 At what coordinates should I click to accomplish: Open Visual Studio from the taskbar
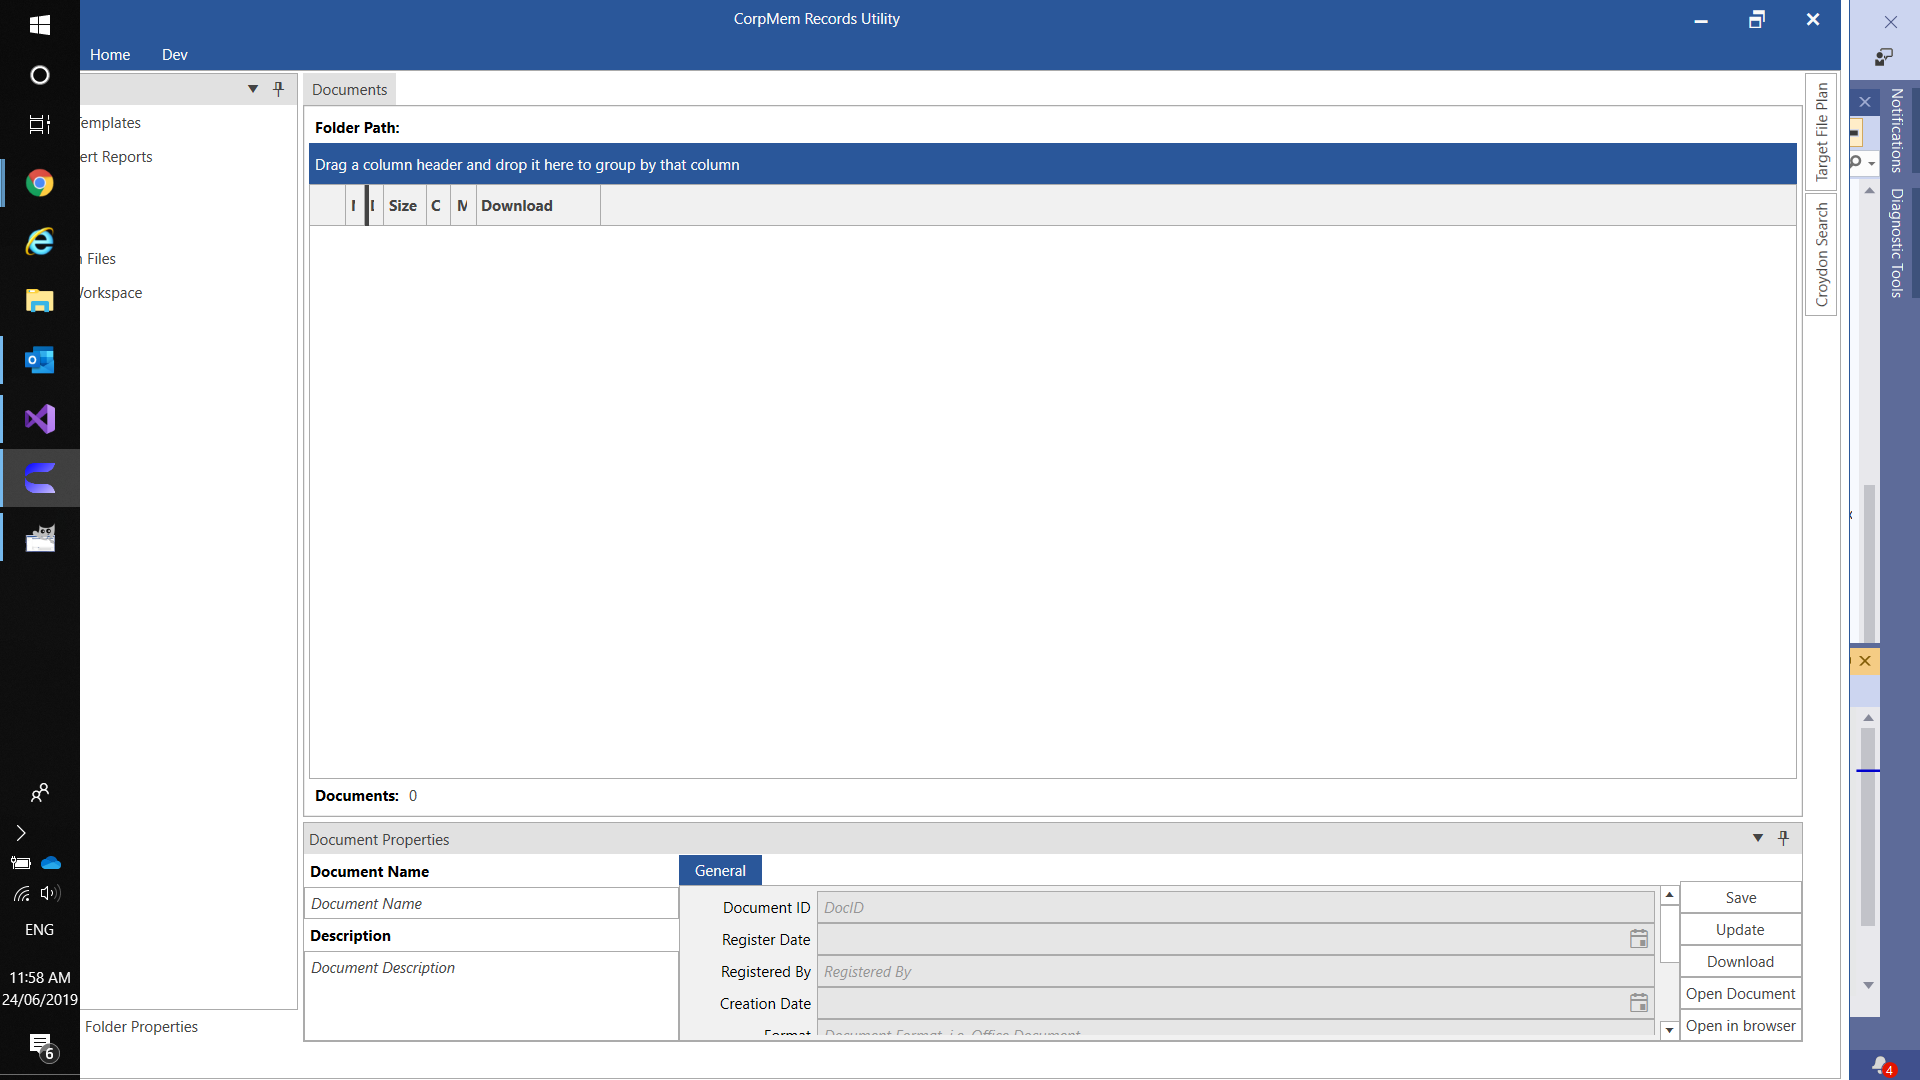click(40, 419)
